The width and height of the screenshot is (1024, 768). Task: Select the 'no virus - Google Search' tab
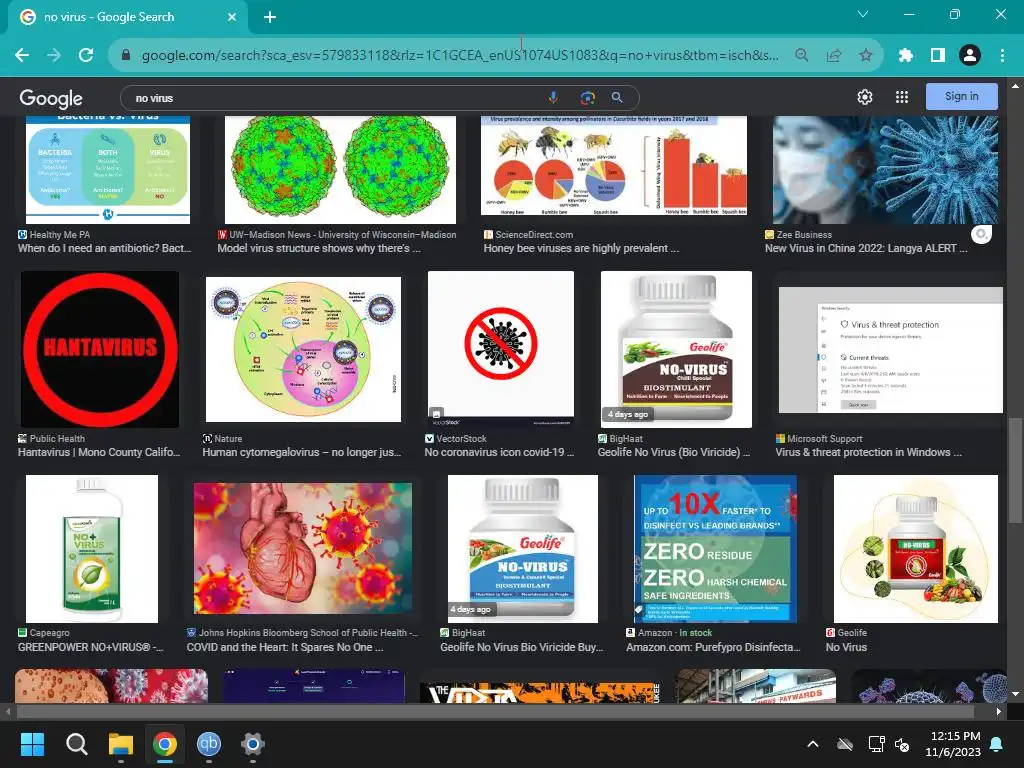[127, 17]
